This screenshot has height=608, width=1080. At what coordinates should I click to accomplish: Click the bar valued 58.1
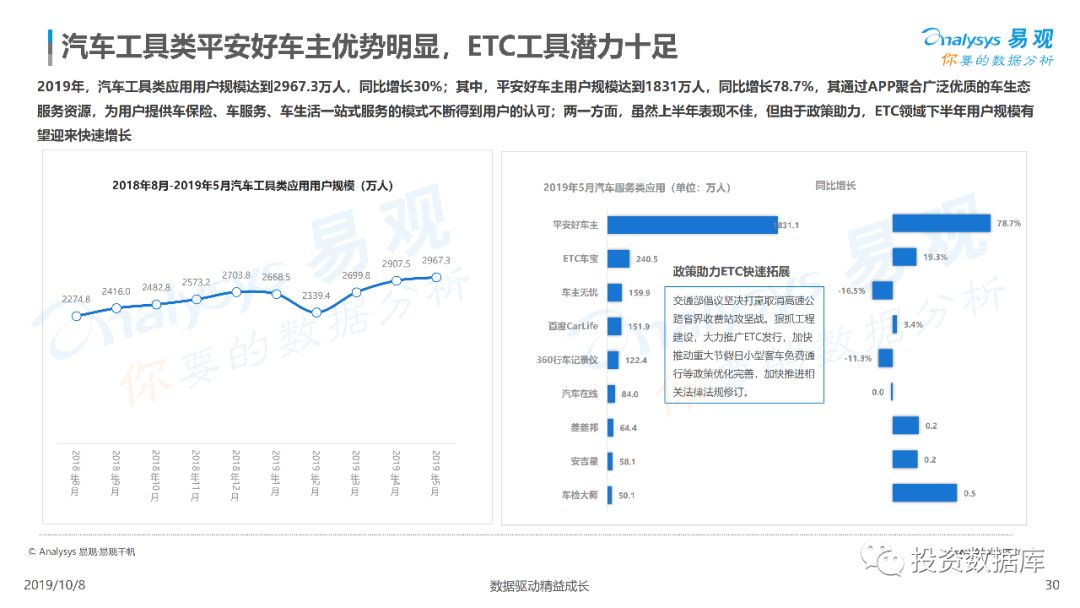coord(610,461)
